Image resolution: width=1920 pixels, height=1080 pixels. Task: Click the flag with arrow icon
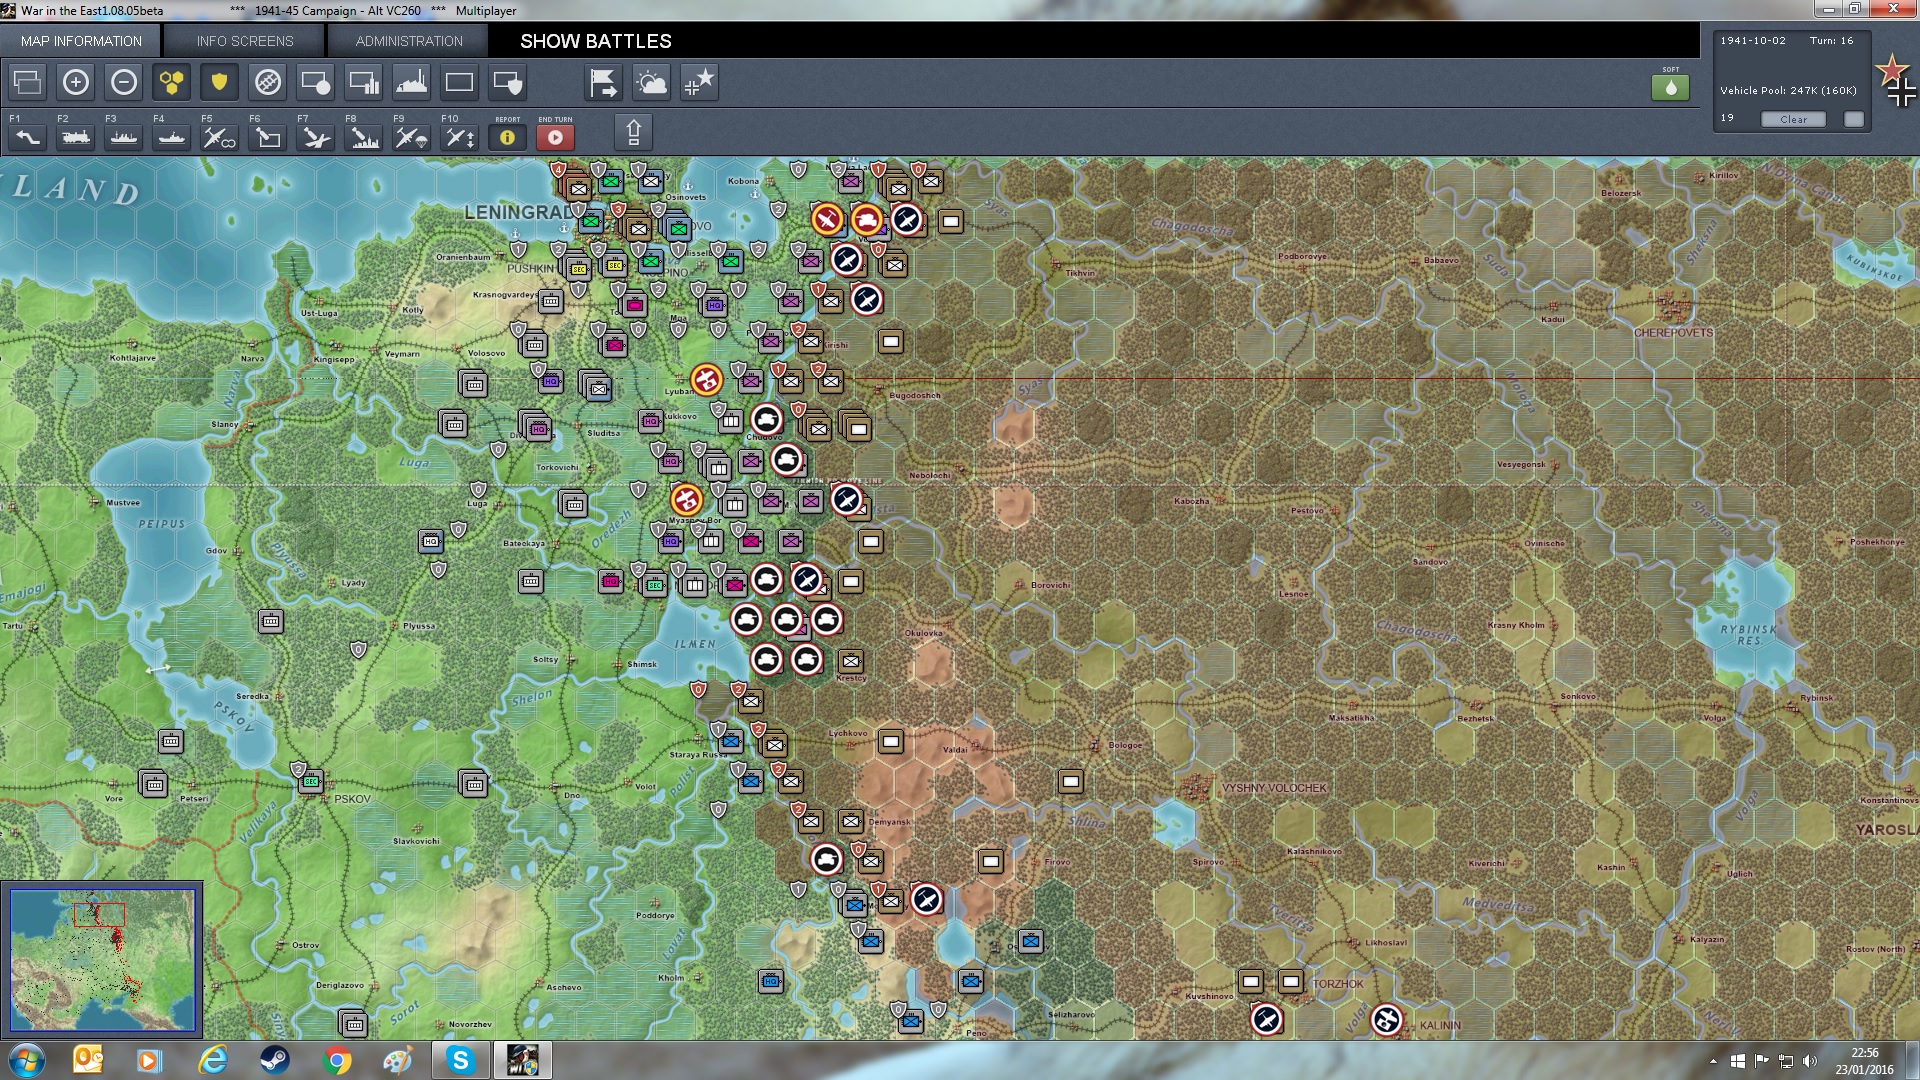(604, 82)
